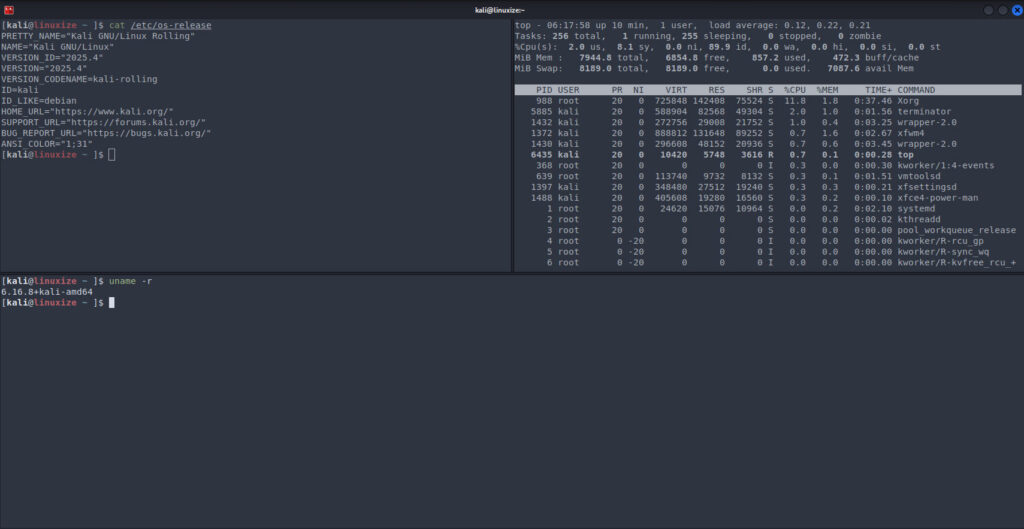Select the systemd process row
This screenshot has height=529, width=1024.
768,208
